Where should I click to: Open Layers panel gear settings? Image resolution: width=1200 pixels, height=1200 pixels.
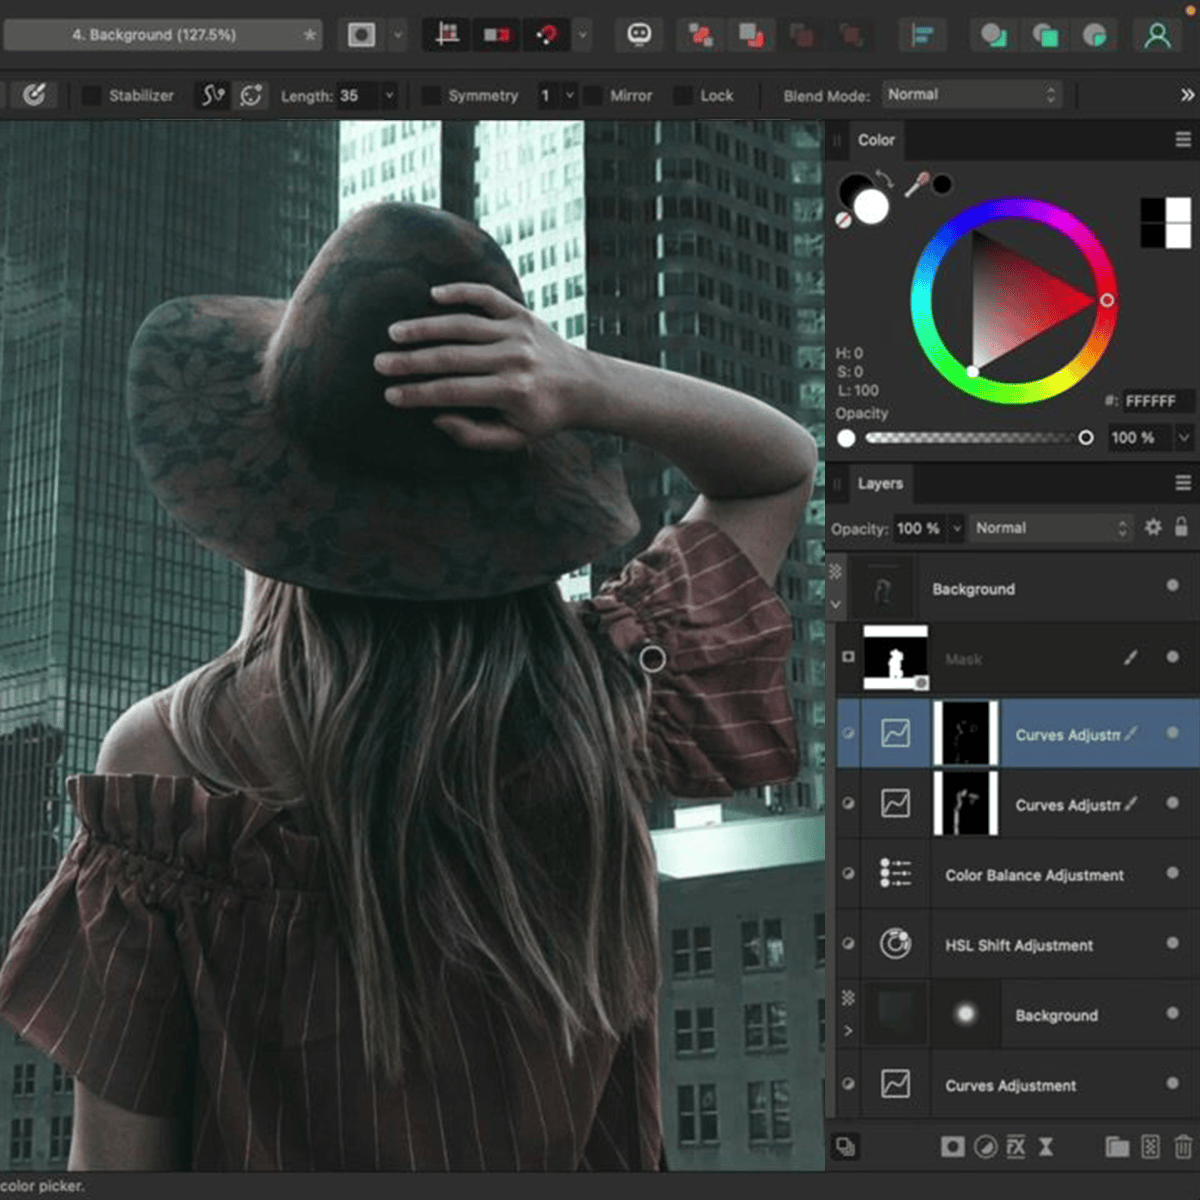pyautogui.click(x=1153, y=527)
